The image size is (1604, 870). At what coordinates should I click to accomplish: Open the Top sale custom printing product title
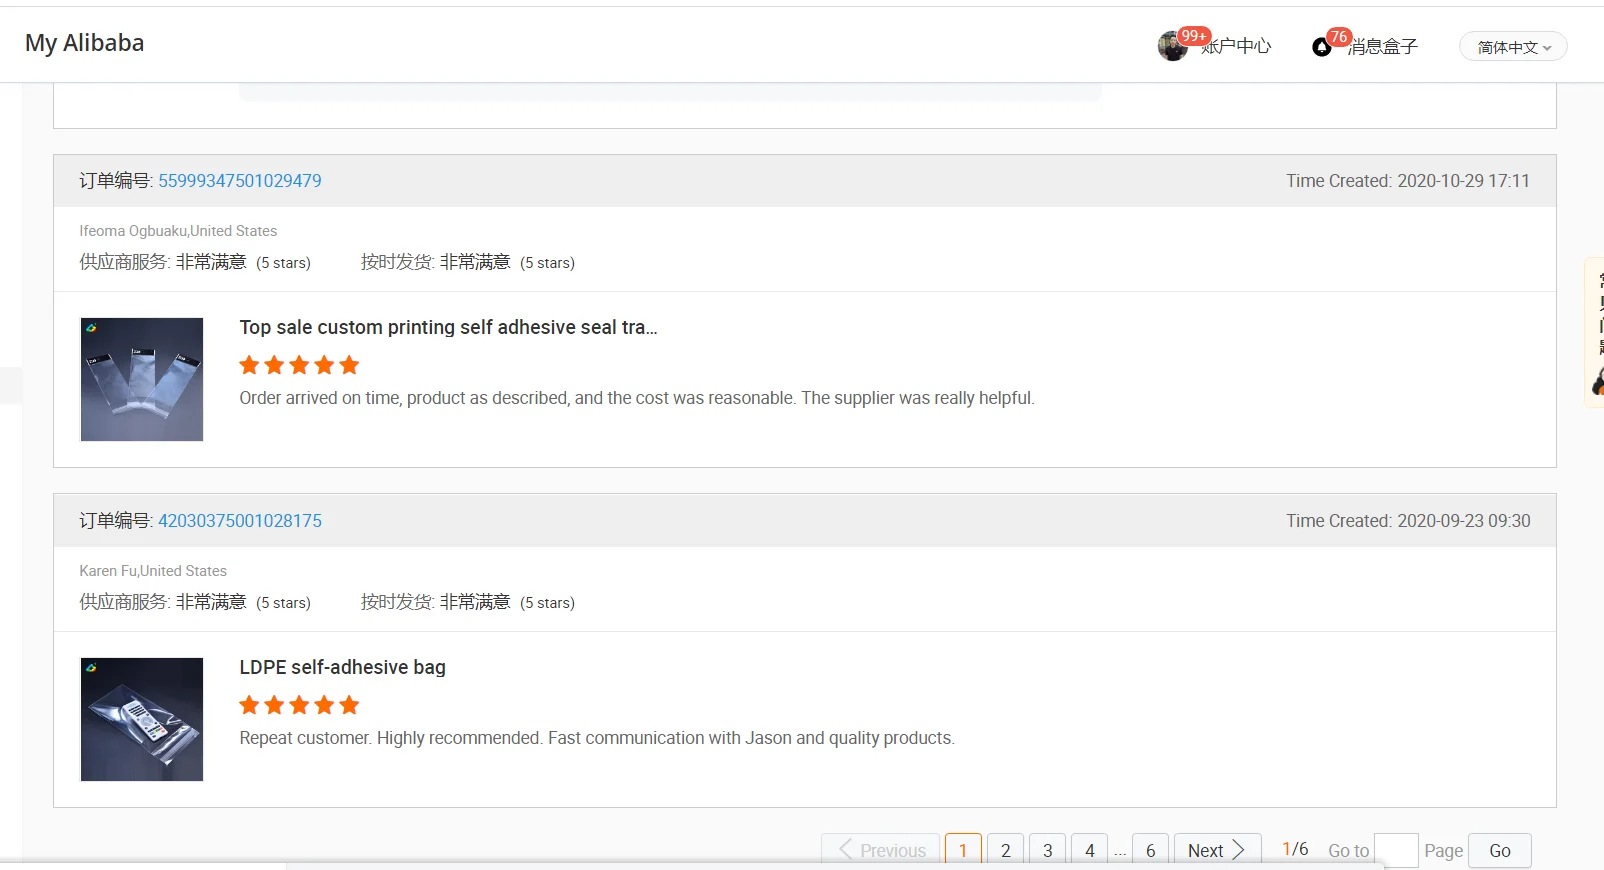coord(448,327)
